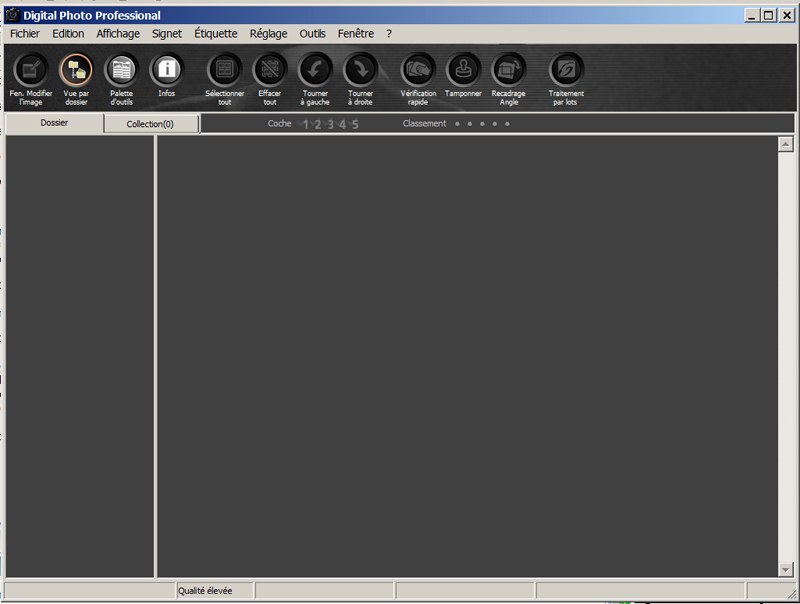Viewport: 800px width, 604px height.
Task: Set Classement to first dot
Action: click(x=457, y=124)
